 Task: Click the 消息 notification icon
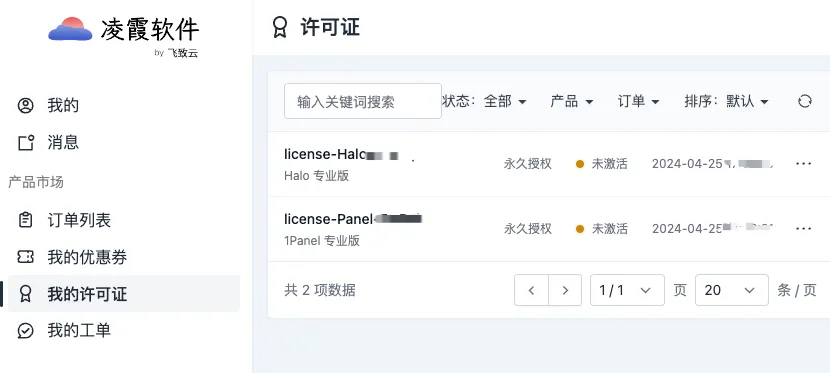click(25, 142)
